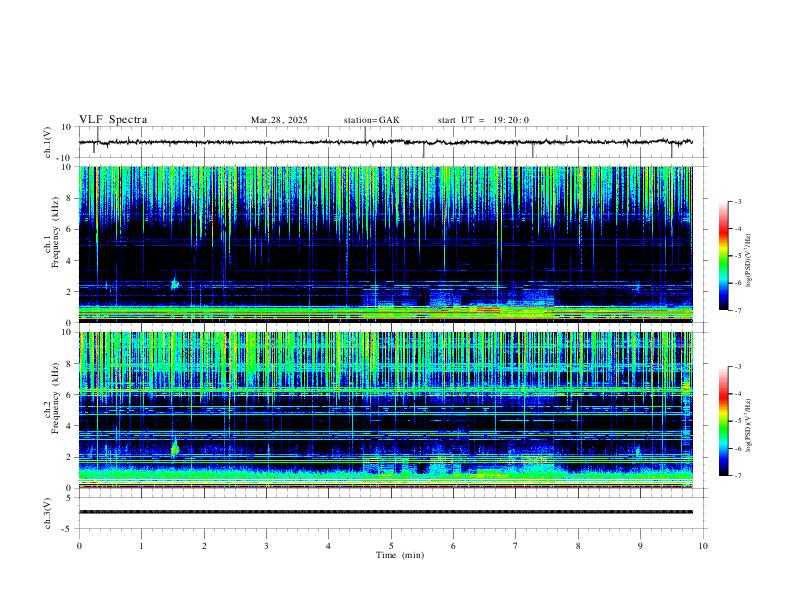792x612 pixels.
Task: Click the "0" tick on the time axis
Action: tap(79, 546)
